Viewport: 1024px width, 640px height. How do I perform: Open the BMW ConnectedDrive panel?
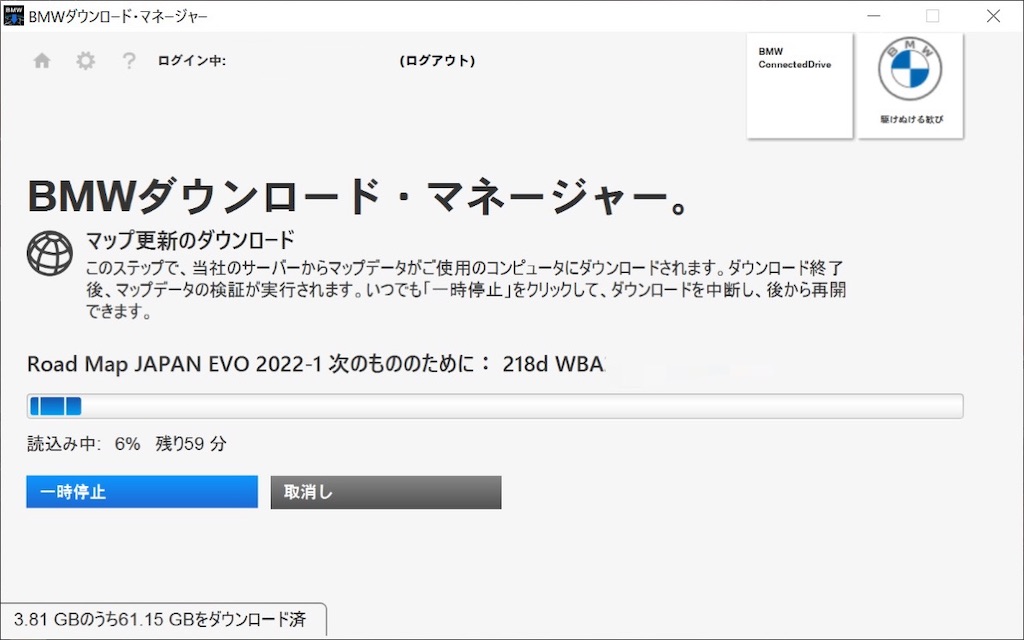click(798, 85)
